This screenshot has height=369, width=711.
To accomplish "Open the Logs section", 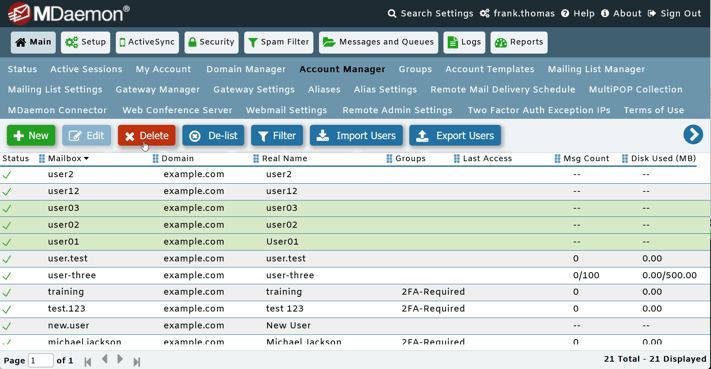I will tap(464, 42).
